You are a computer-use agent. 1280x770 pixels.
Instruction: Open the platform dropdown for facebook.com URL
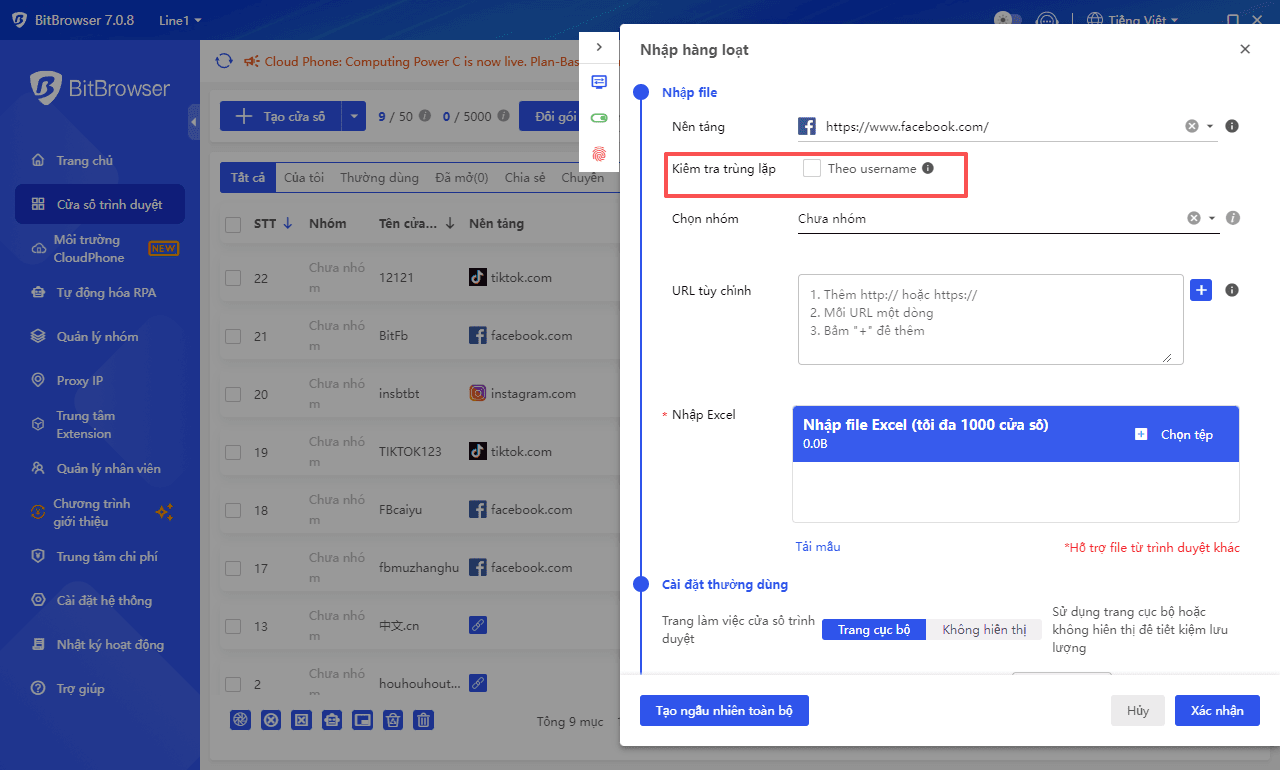[1208, 126]
